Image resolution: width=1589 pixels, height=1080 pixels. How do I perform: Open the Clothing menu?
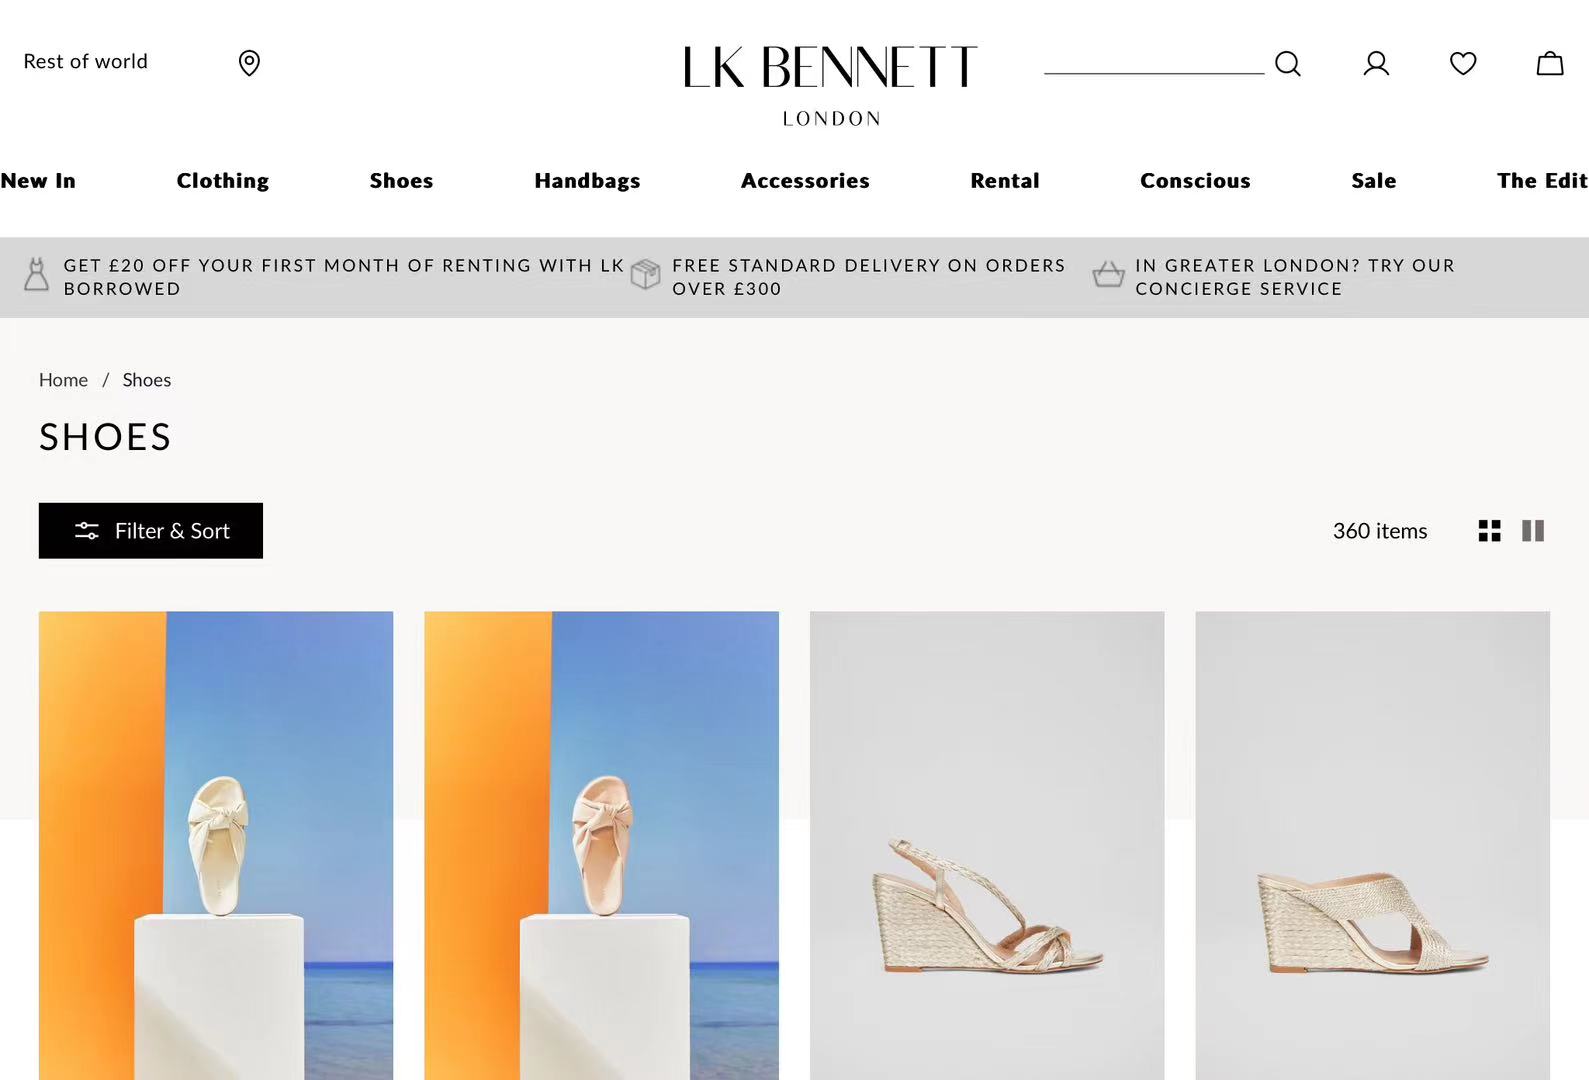[223, 181]
